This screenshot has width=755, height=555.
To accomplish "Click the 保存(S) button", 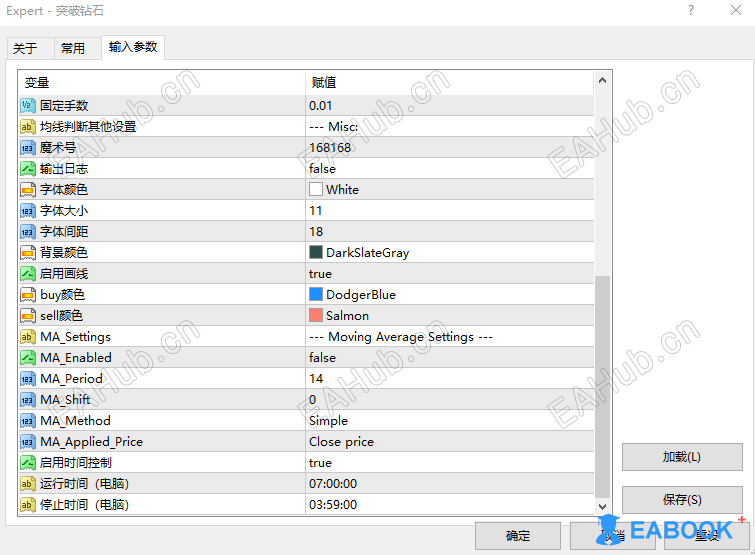I will (682, 500).
